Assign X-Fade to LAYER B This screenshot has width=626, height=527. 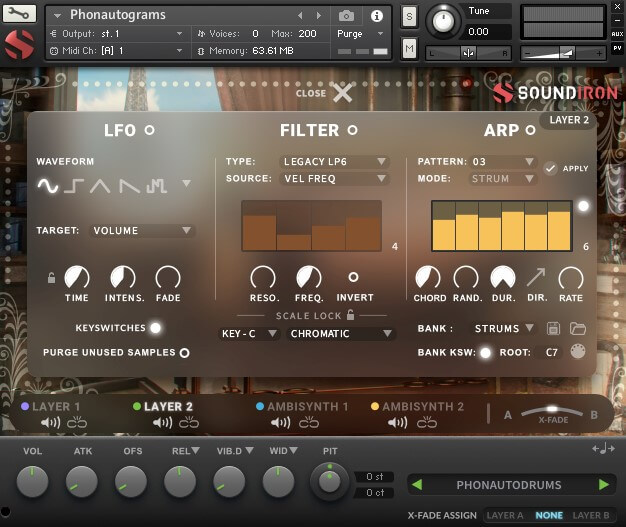coord(591,515)
